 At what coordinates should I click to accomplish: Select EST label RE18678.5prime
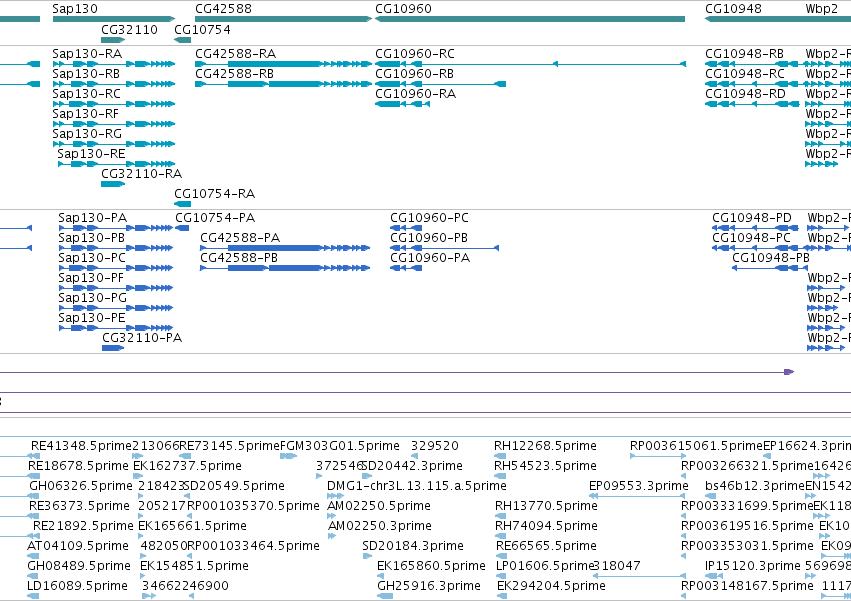pos(78,466)
